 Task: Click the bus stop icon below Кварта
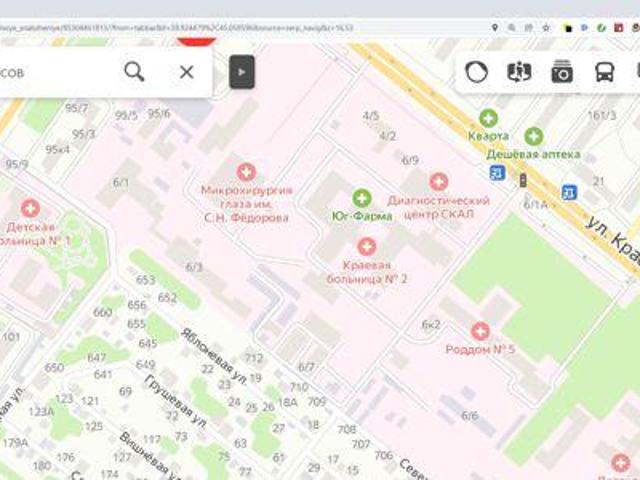pyautogui.click(x=498, y=173)
